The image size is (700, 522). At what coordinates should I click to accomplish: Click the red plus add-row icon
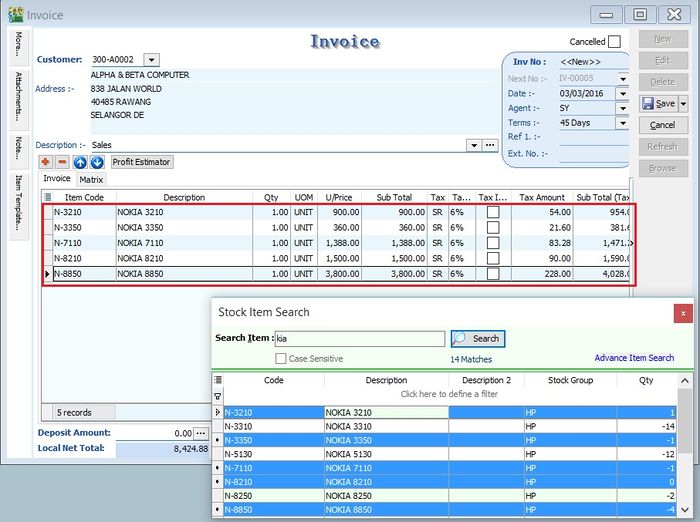click(46, 162)
